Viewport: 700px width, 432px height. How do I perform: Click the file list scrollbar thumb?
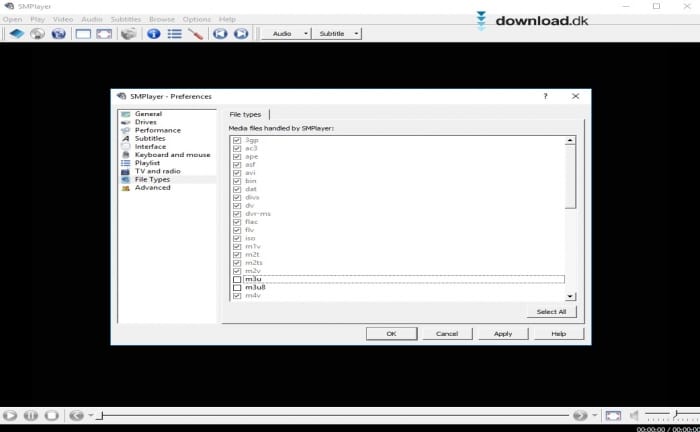570,177
